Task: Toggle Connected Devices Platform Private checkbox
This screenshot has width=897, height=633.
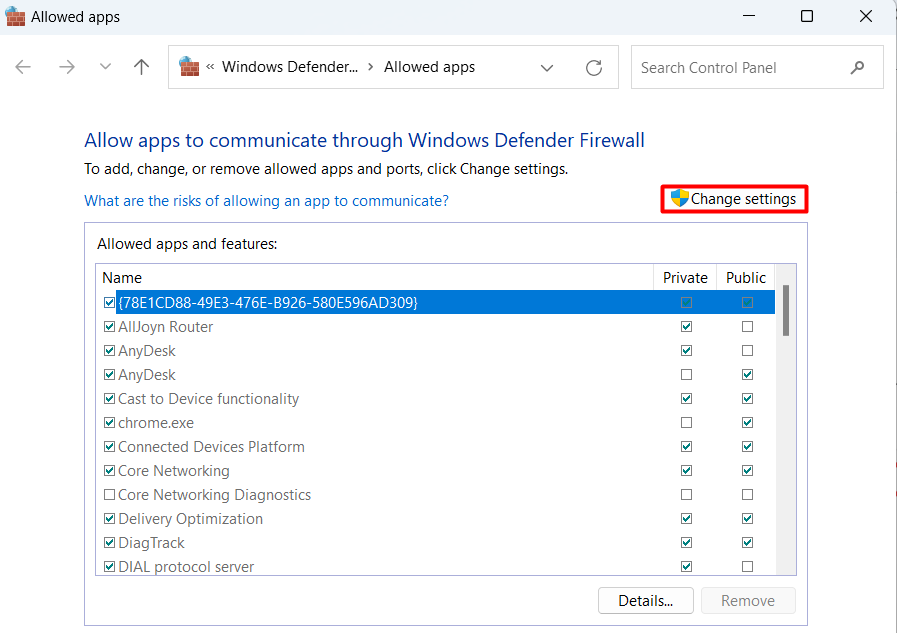Action: click(686, 447)
